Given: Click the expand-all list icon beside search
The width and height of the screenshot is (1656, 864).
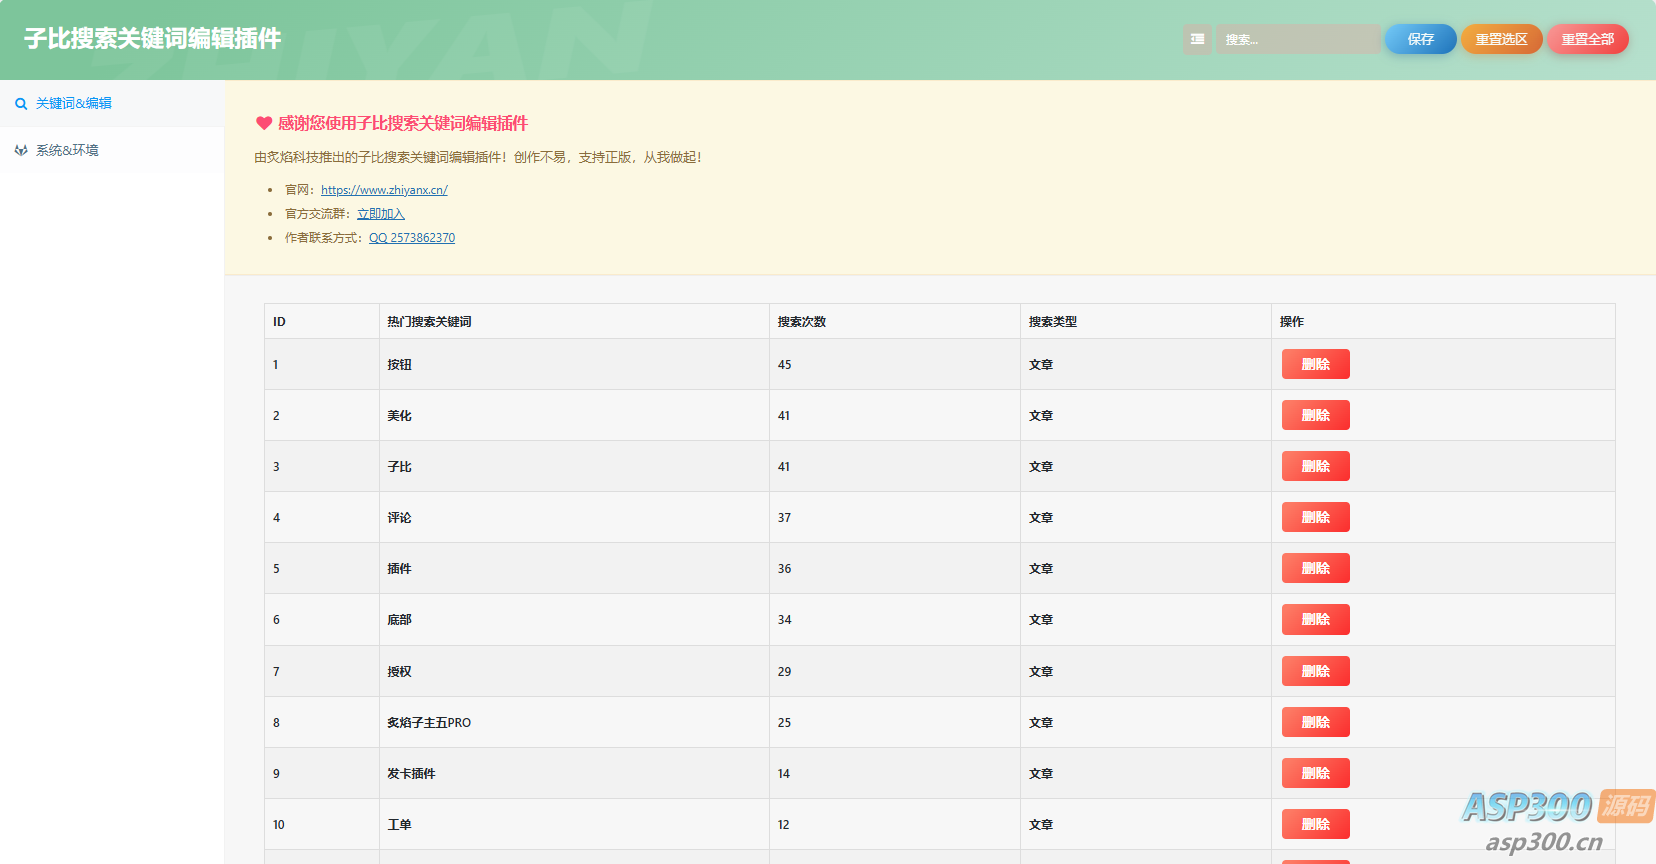Looking at the screenshot, I should [1197, 39].
